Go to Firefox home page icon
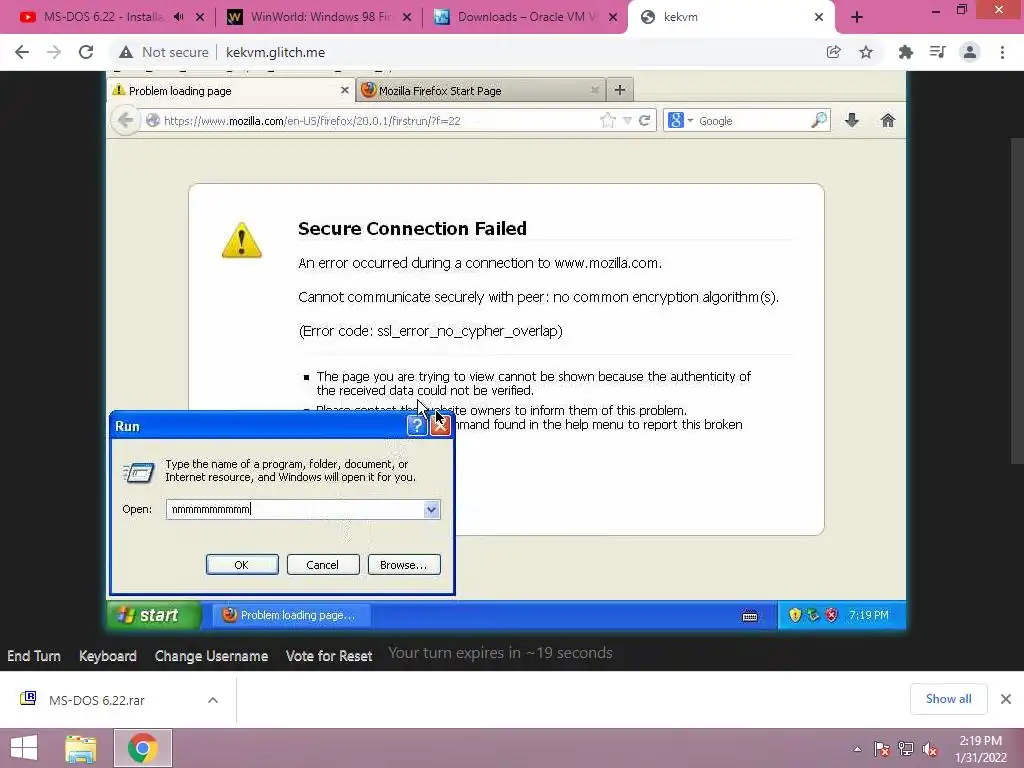1024x768 pixels. (888, 120)
